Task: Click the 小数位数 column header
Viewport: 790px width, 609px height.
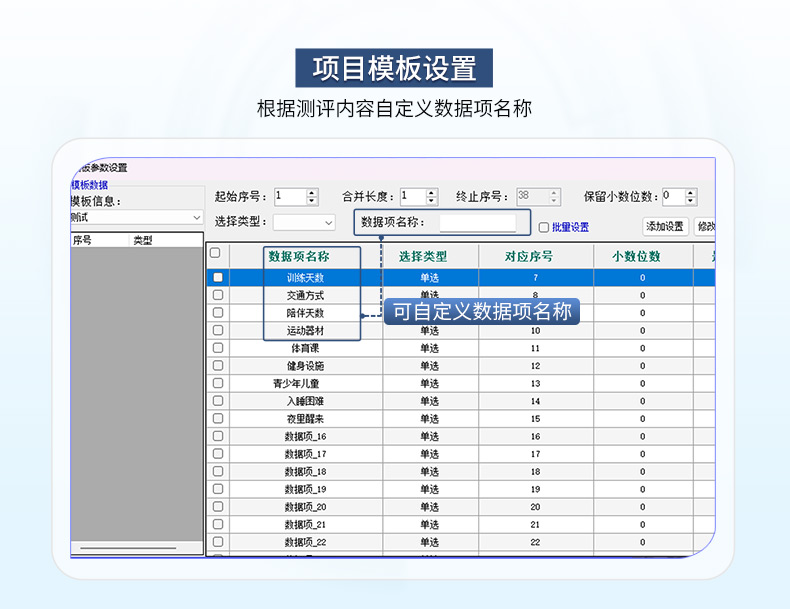Action: (642, 256)
